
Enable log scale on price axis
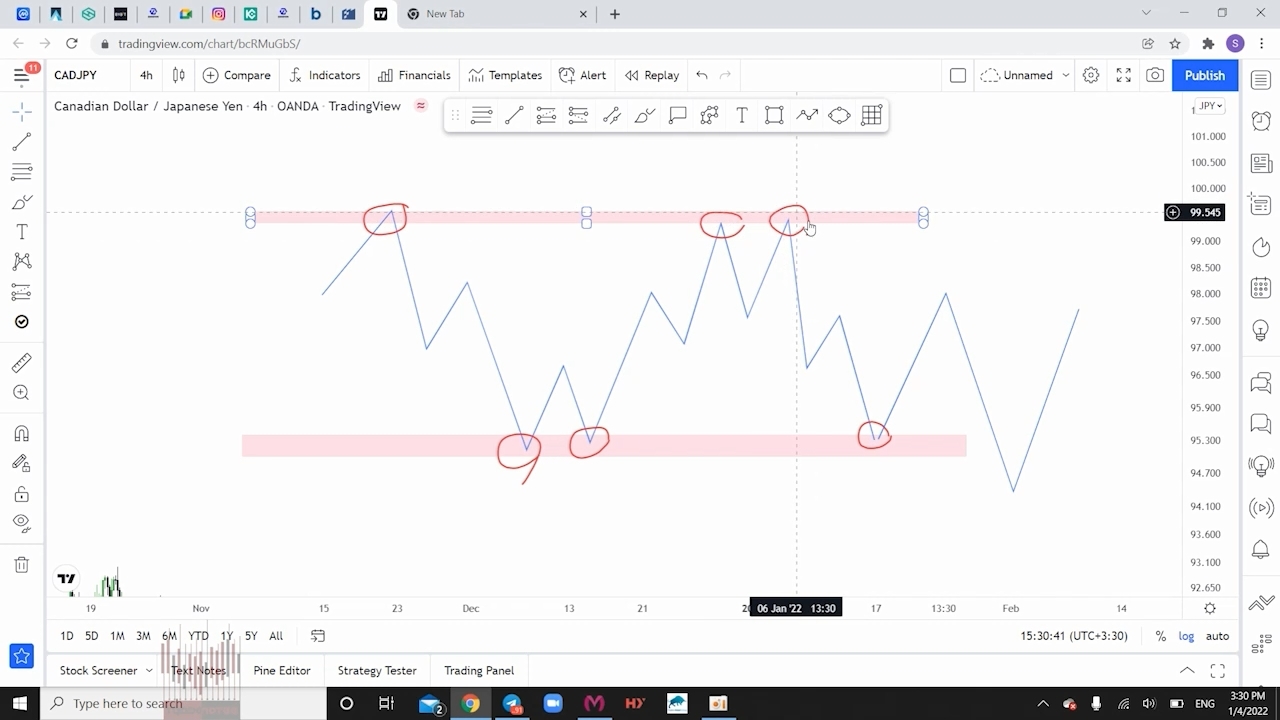pyautogui.click(x=1186, y=636)
